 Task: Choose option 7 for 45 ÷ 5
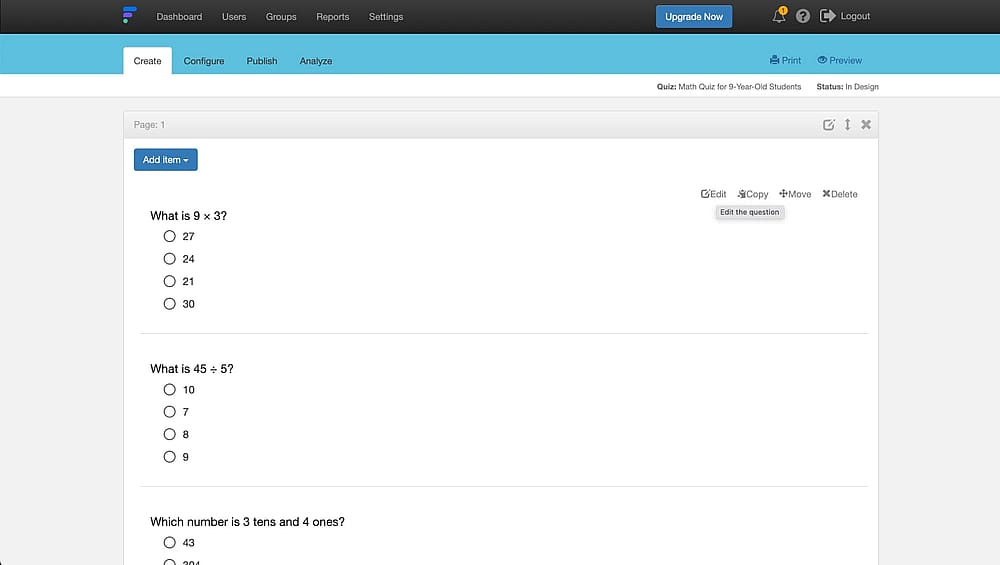(169, 412)
